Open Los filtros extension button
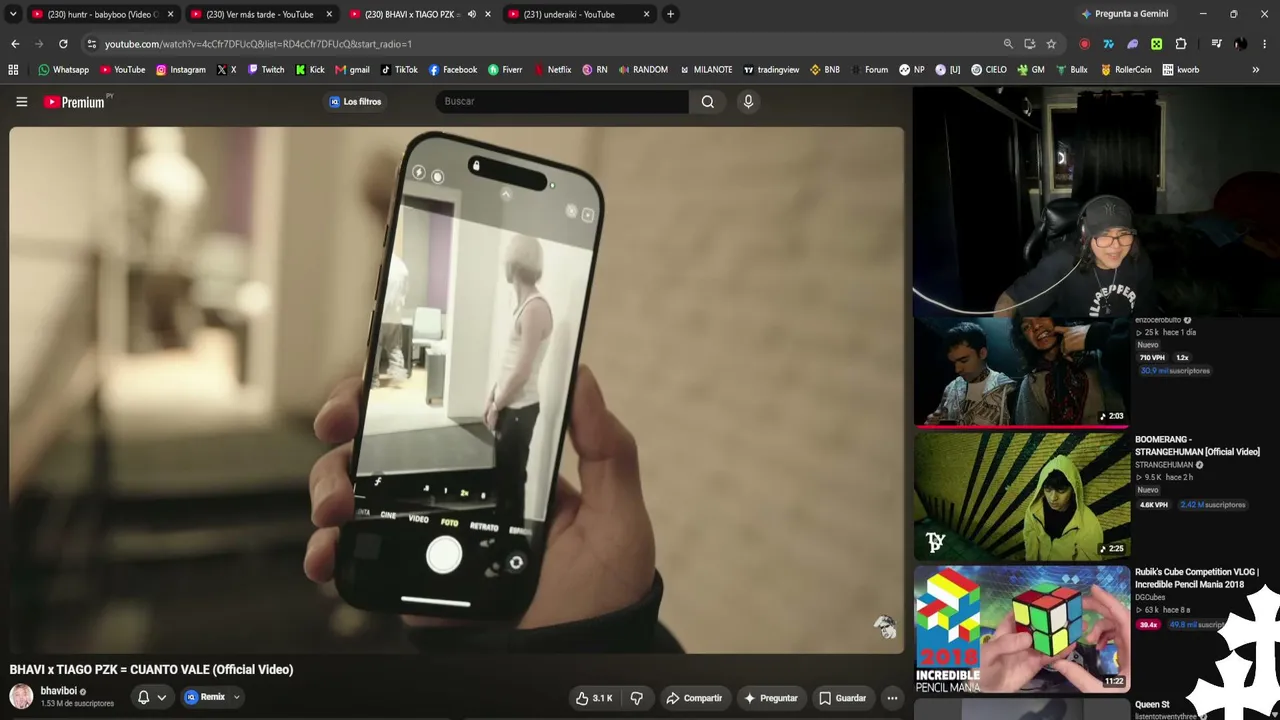The image size is (1280, 720). (355, 101)
